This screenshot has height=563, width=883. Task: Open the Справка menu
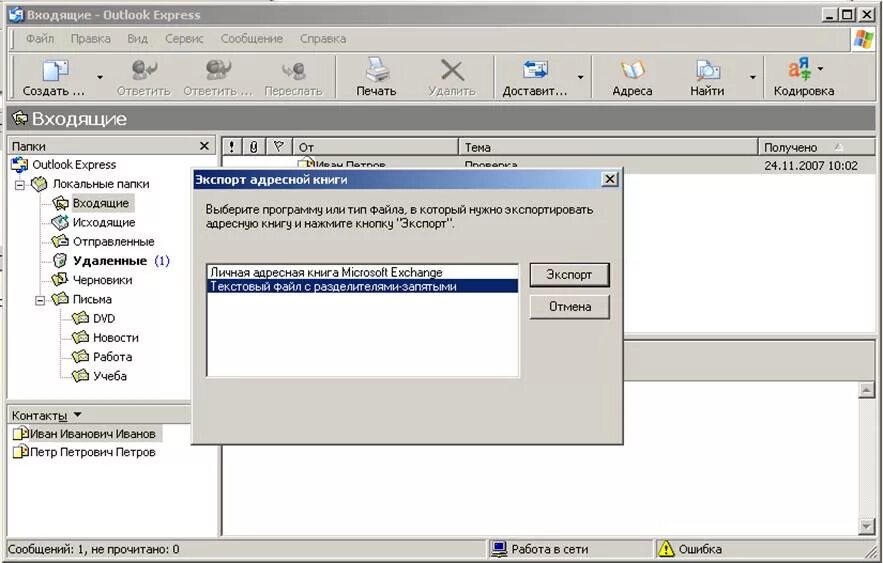click(x=323, y=39)
